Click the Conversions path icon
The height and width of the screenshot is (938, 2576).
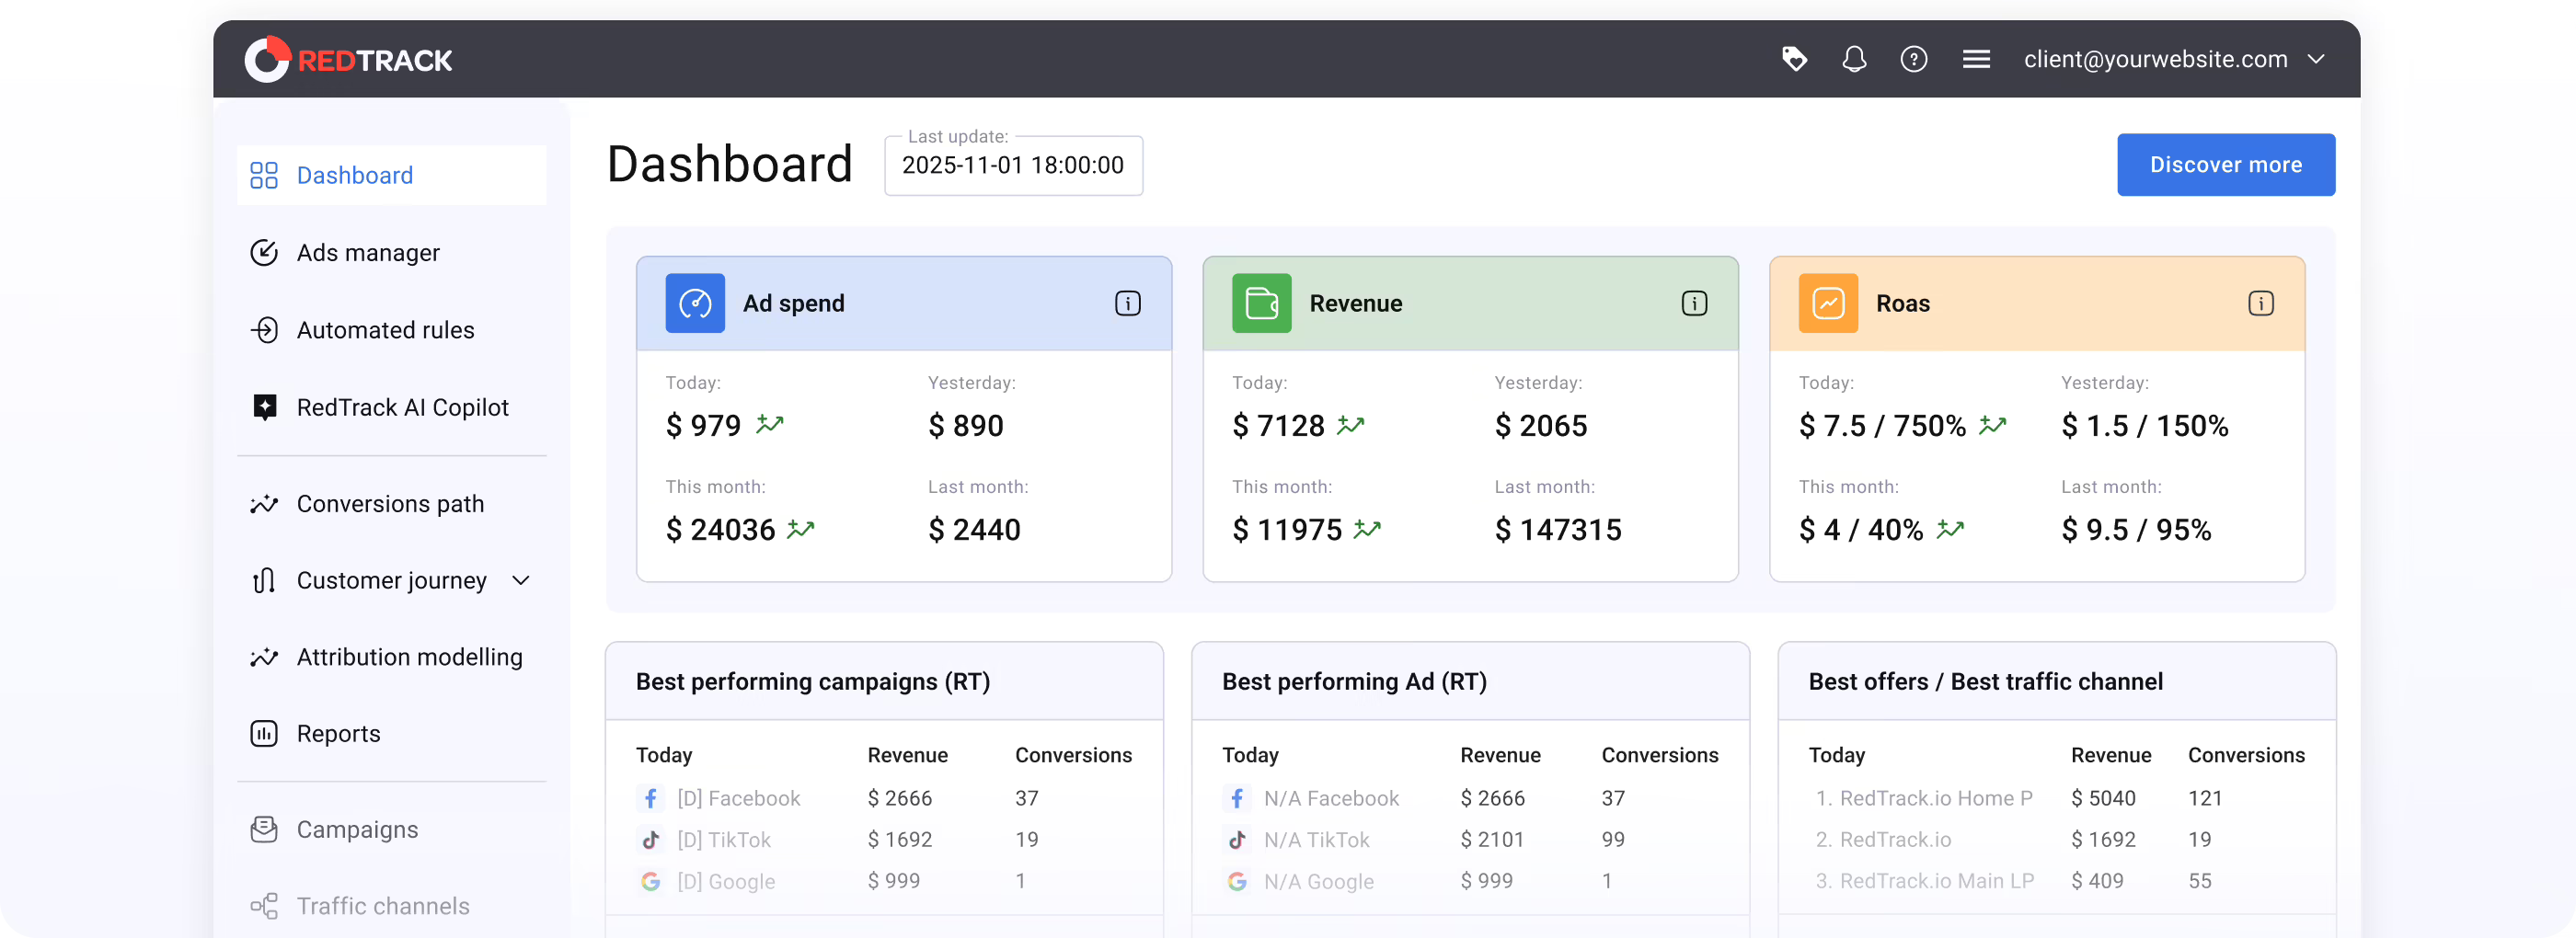click(264, 504)
